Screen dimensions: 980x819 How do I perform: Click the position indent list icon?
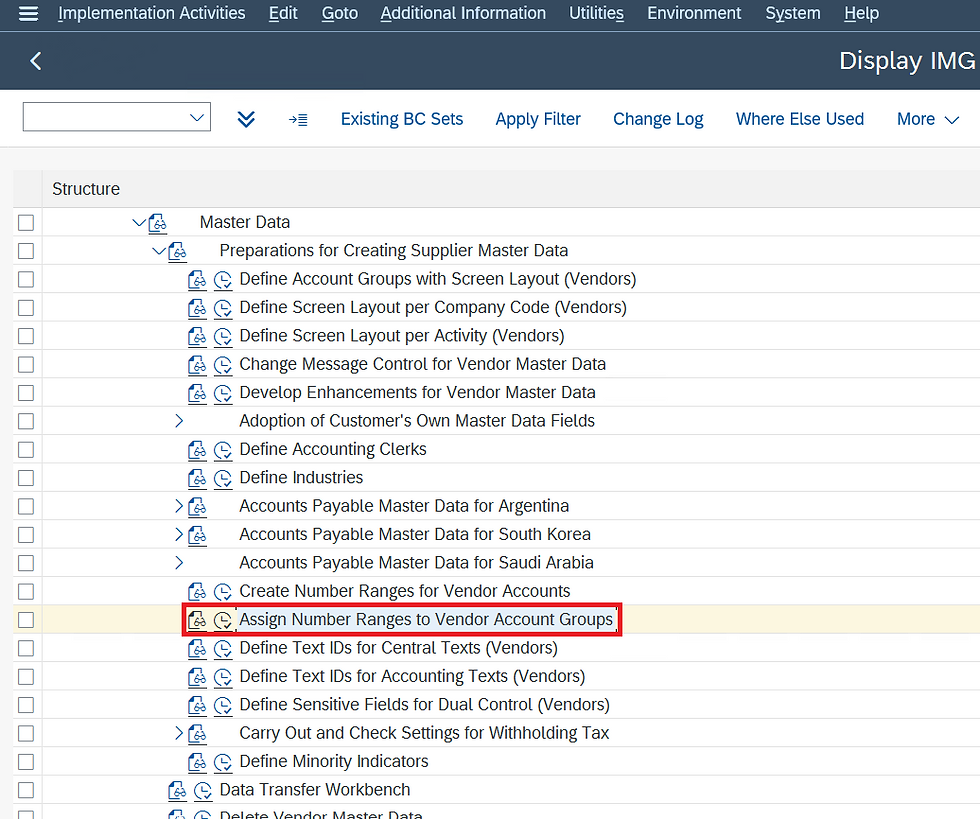(x=298, y=119)
